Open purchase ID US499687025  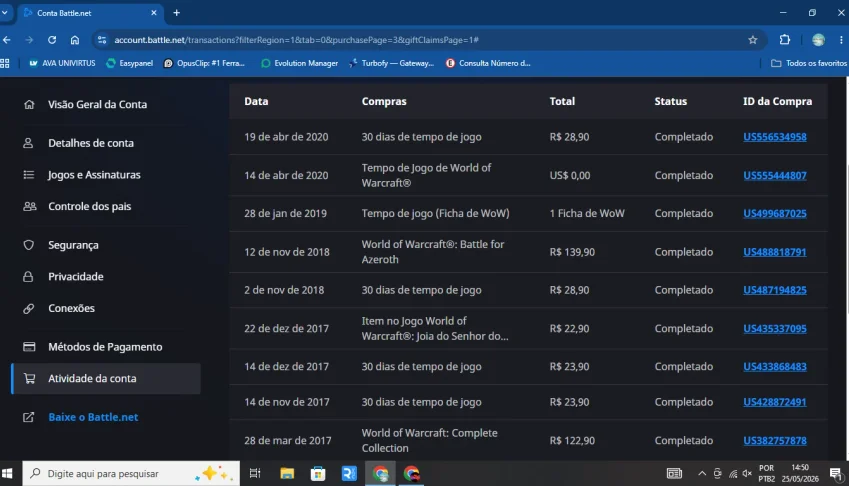pyautogui.click(x=775, y=214)
